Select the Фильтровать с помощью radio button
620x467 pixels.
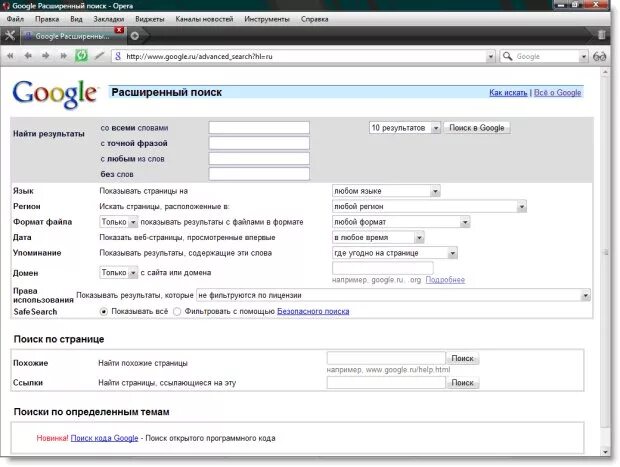177,312
